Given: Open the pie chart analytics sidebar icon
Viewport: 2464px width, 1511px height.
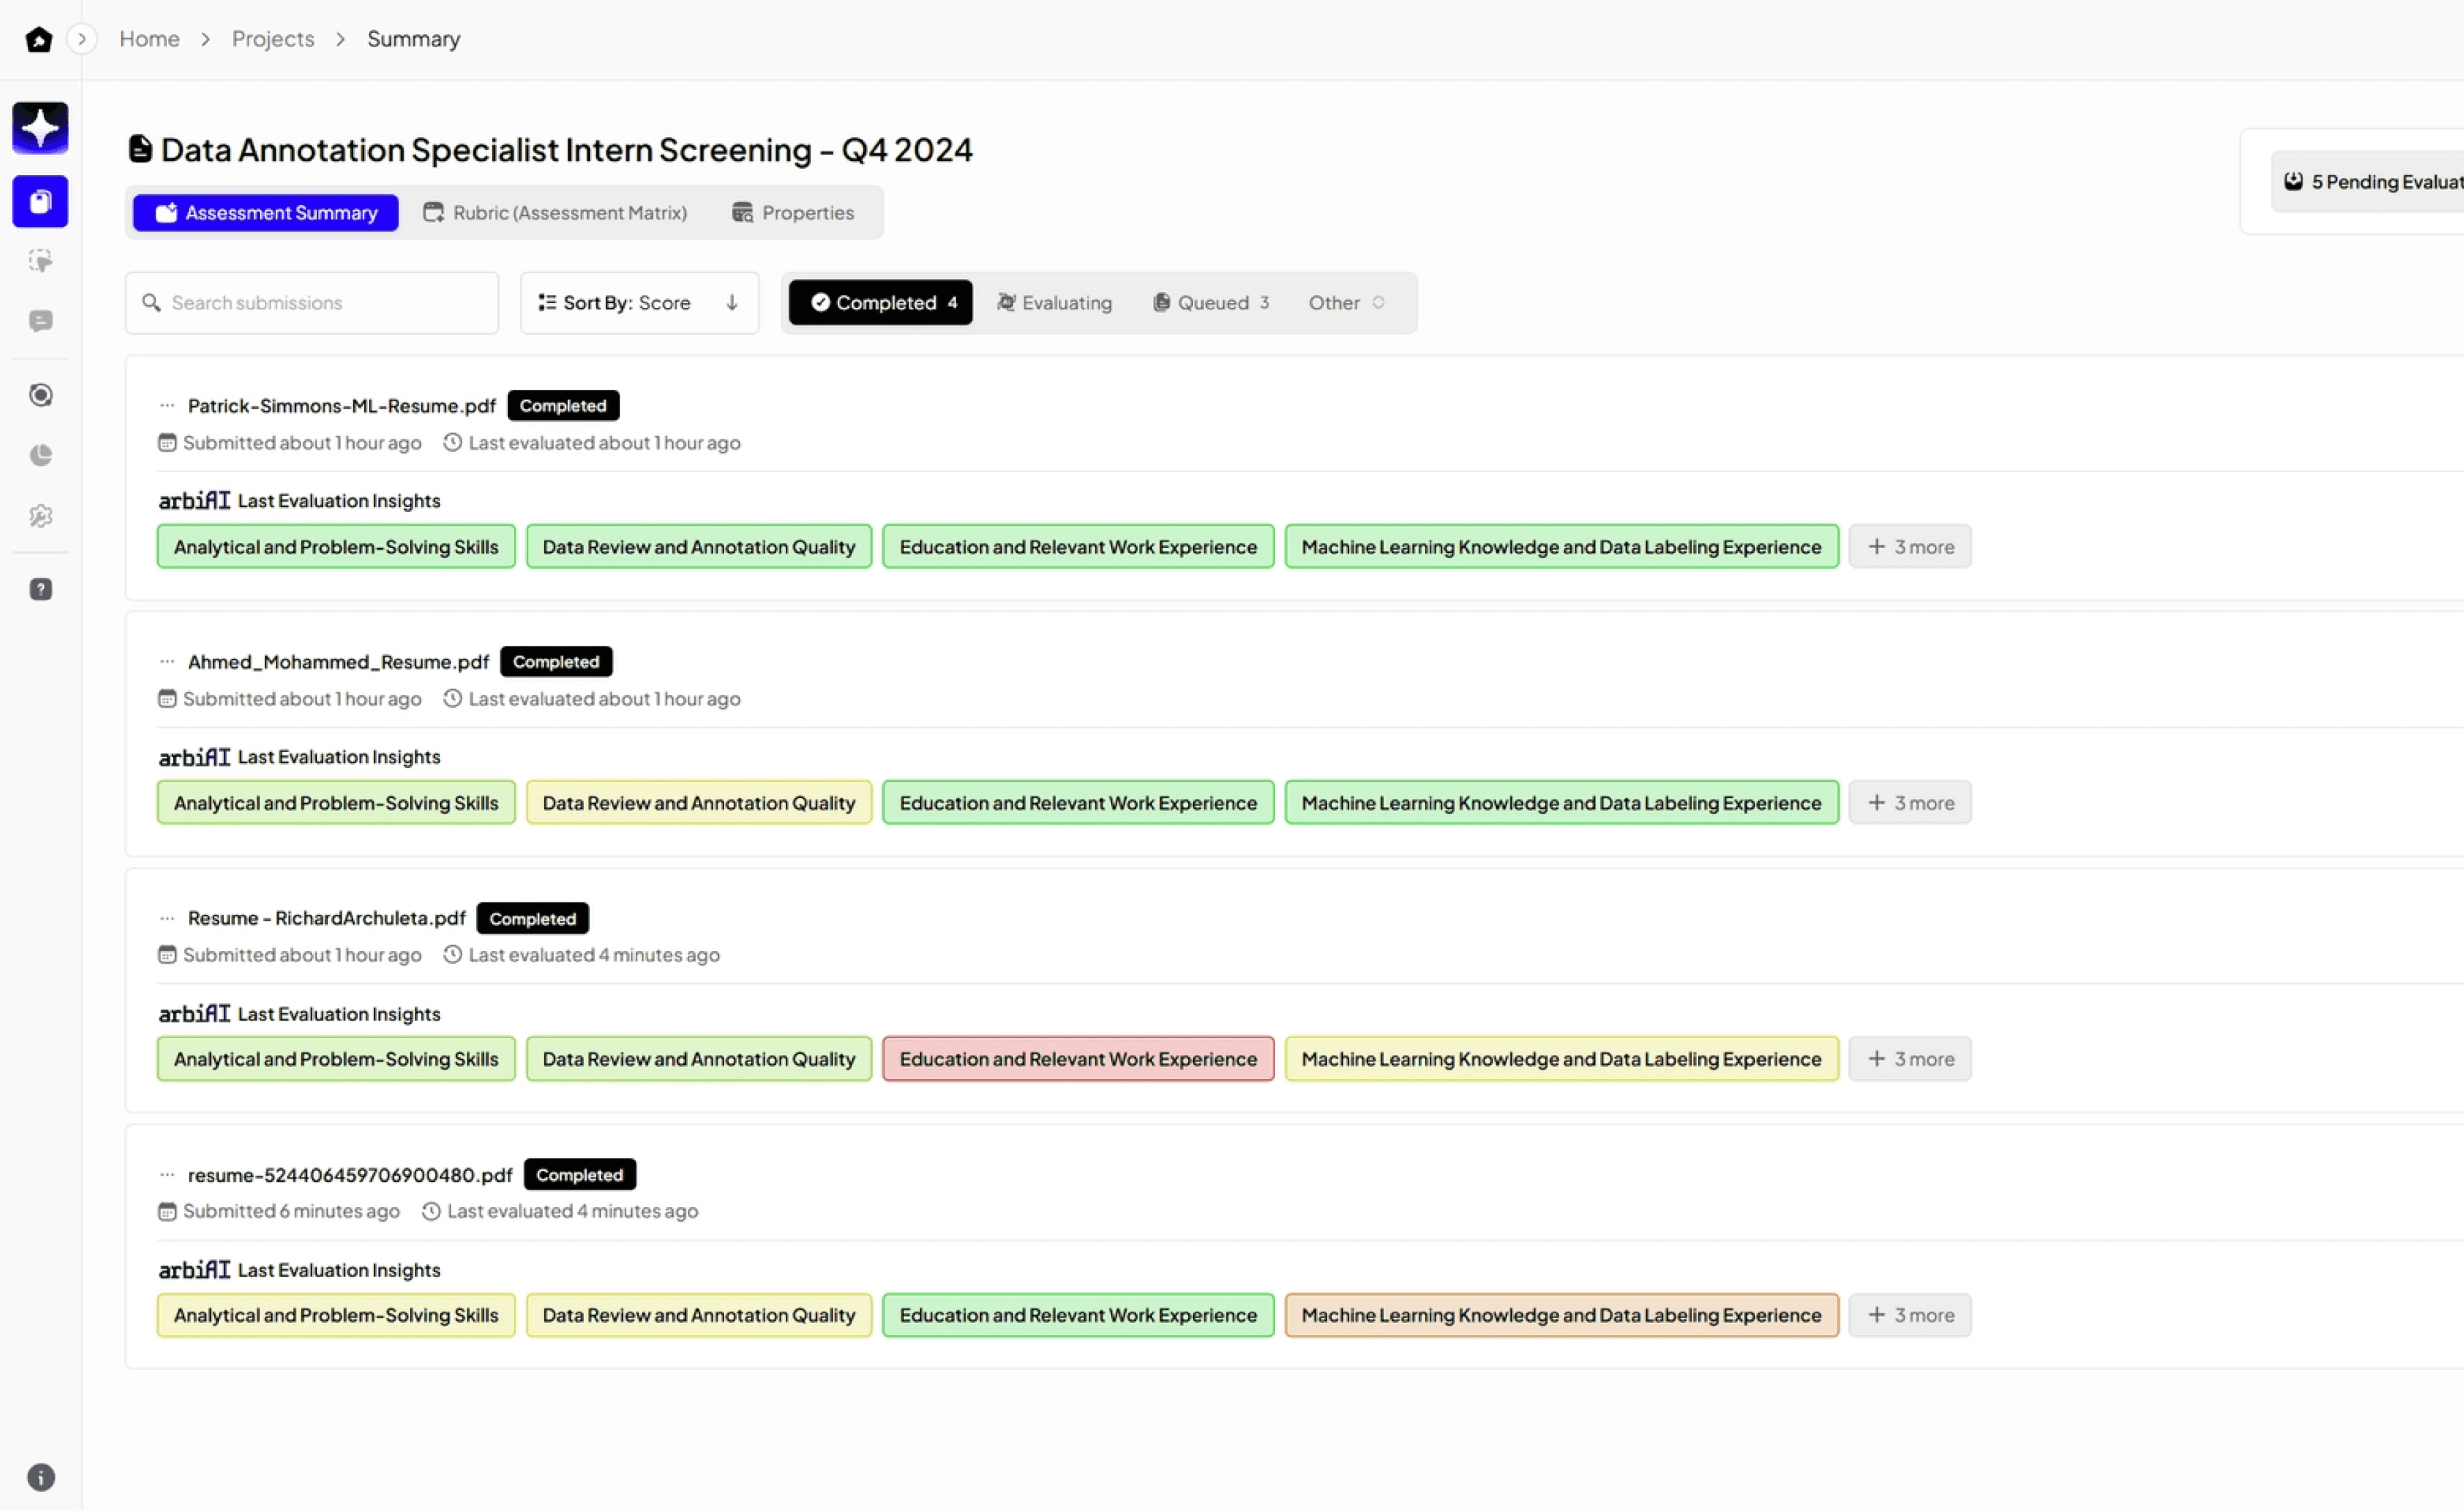Looking at the screenshot, I should [x=40, y=455].
